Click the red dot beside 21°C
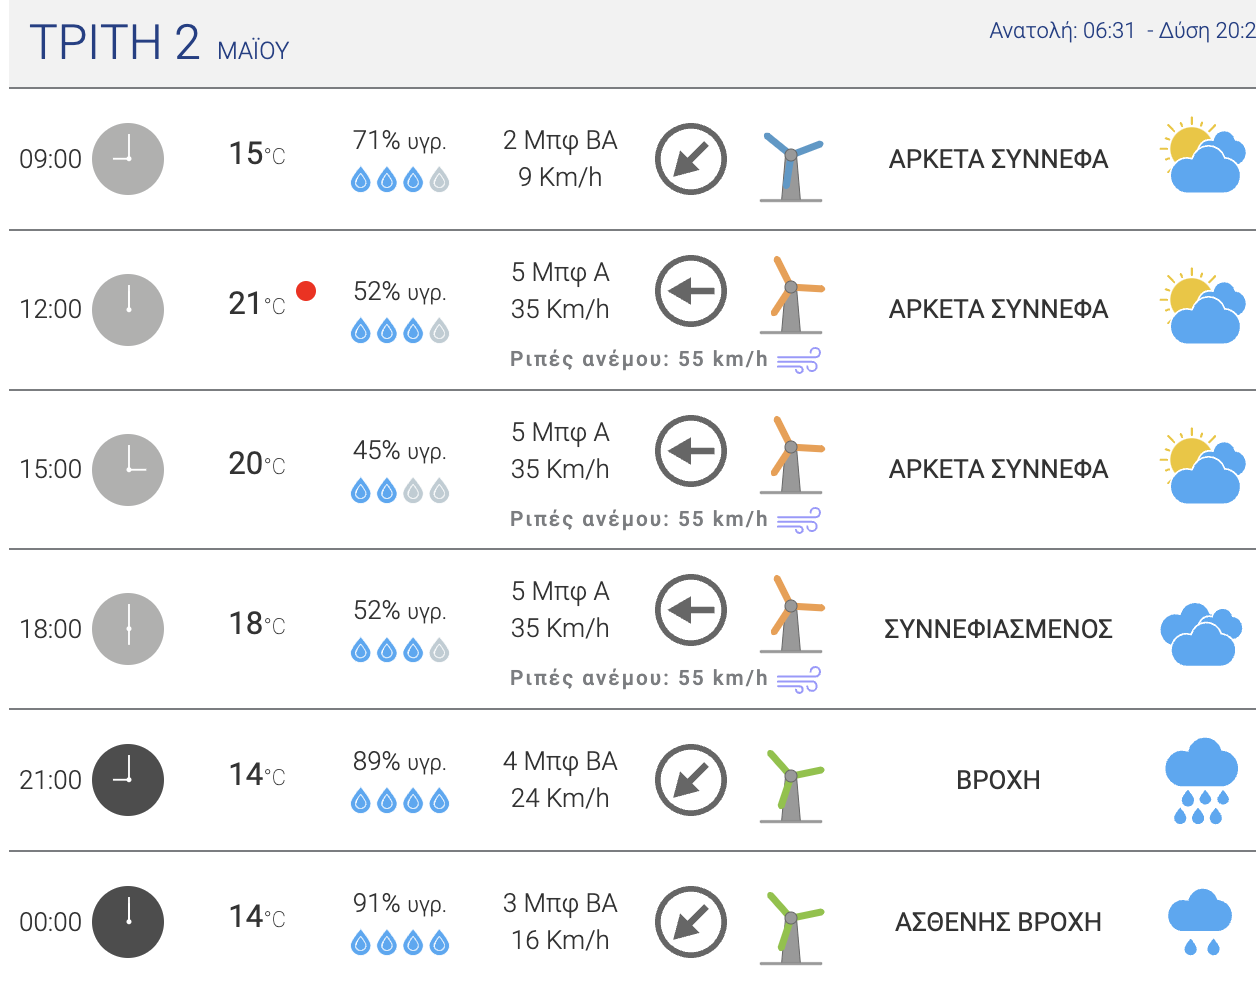This screenshot has width=1256, height=992. click(x=306, y=291)
